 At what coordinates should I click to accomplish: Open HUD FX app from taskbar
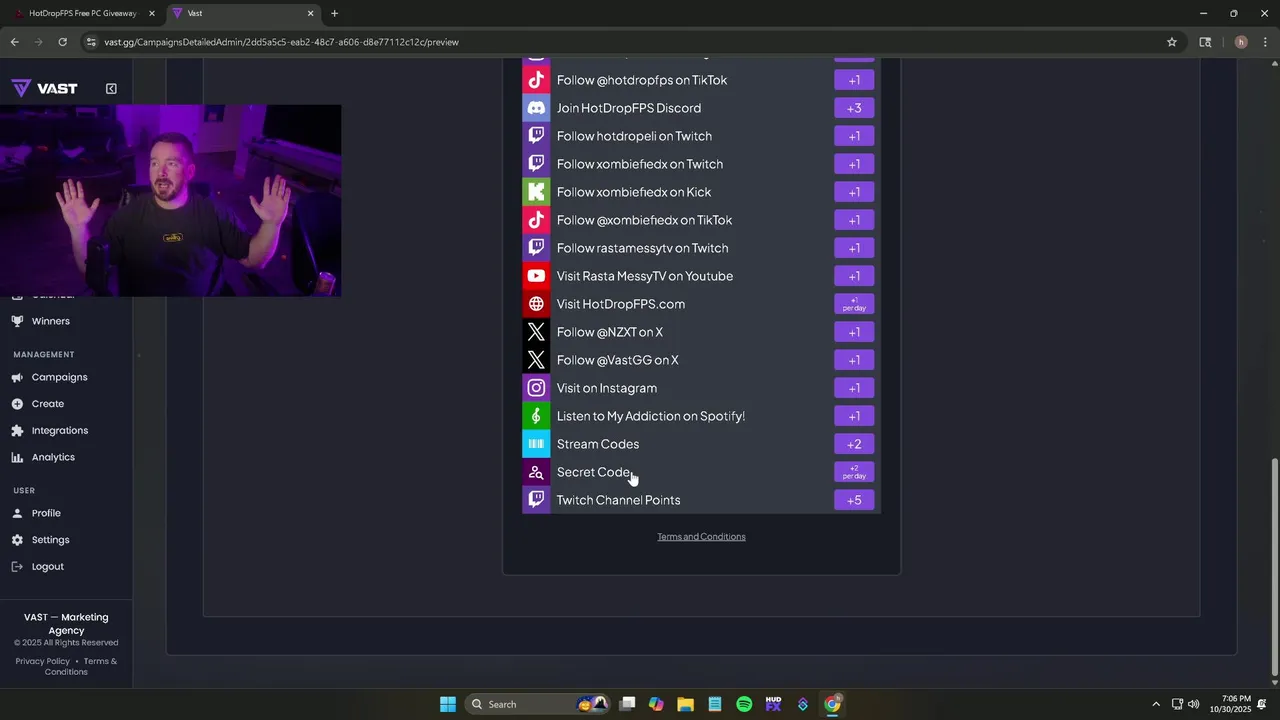773,704
